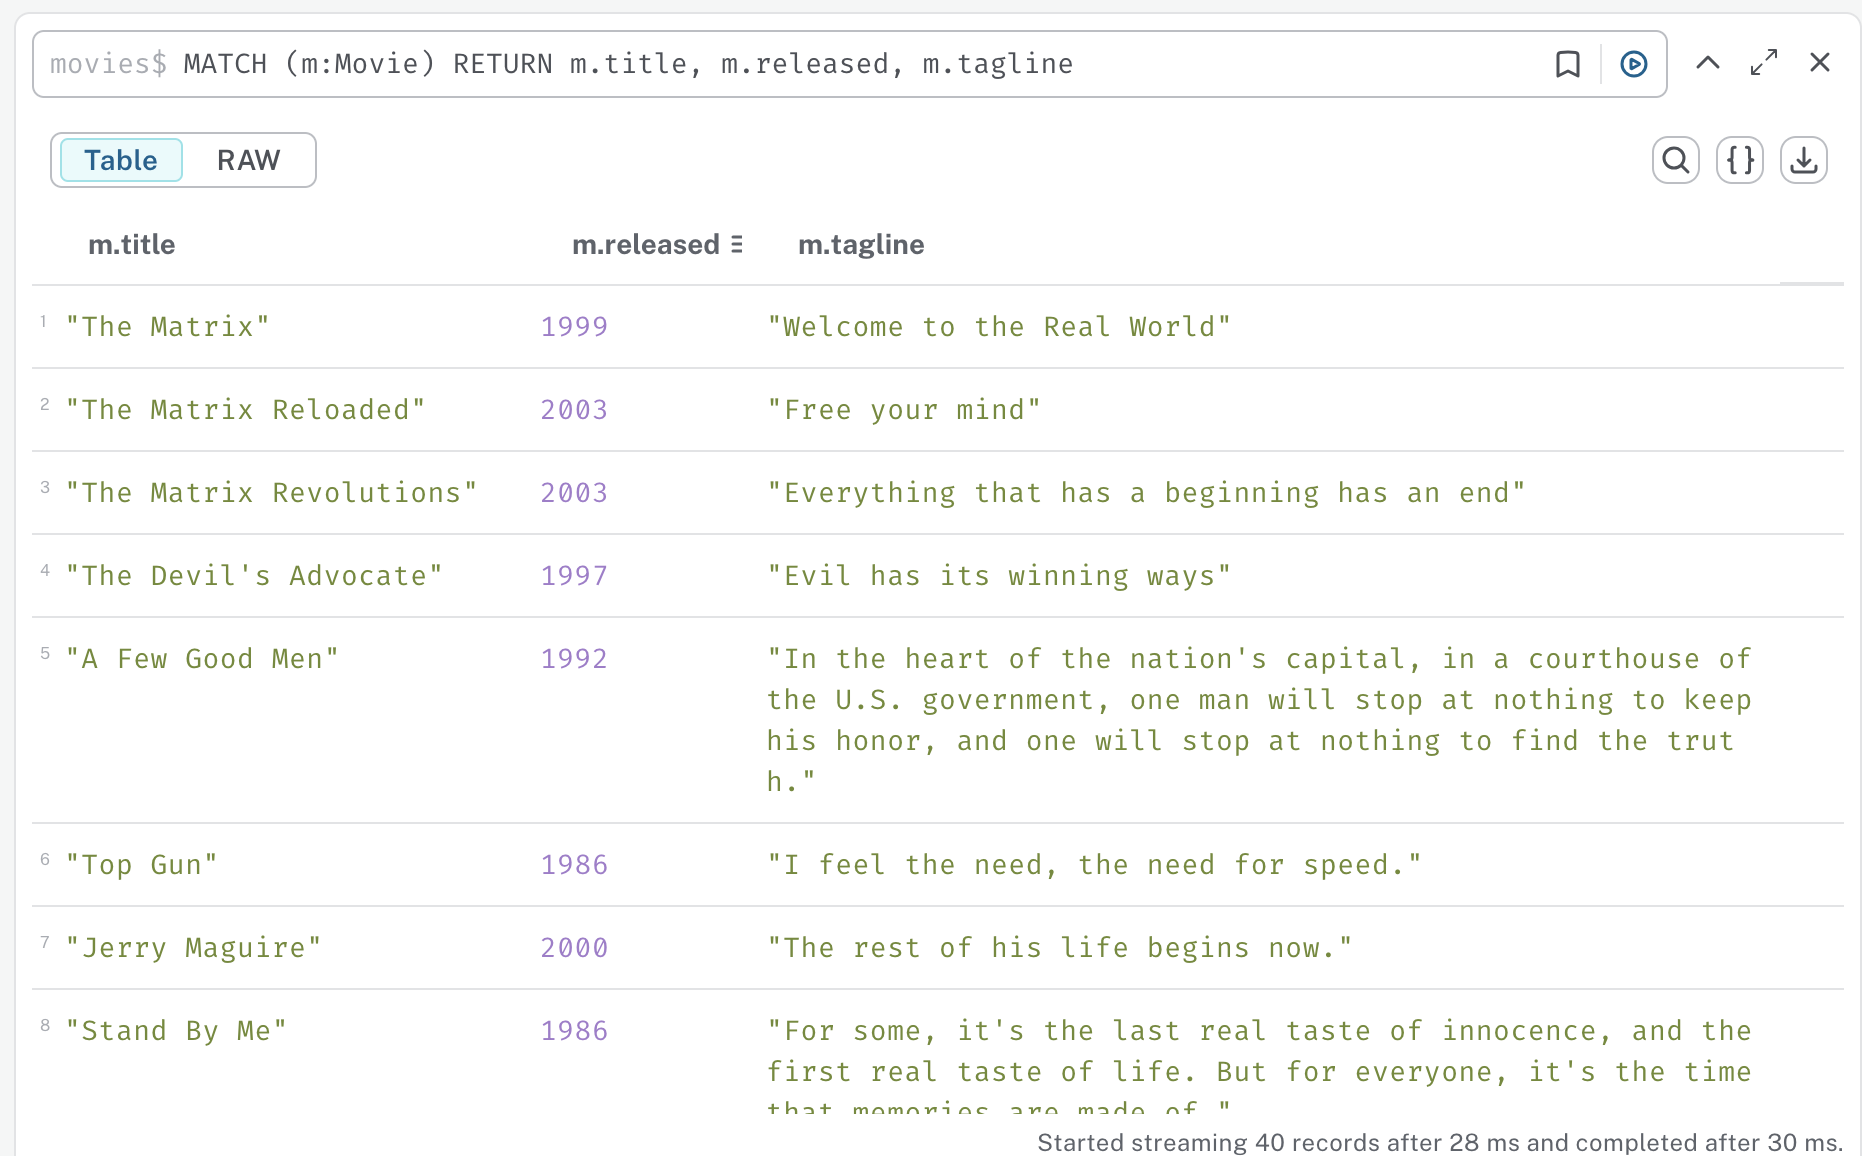Click the 1997 released value
This screenshot has height=1156, width=1862.
[x=574, y=576]
